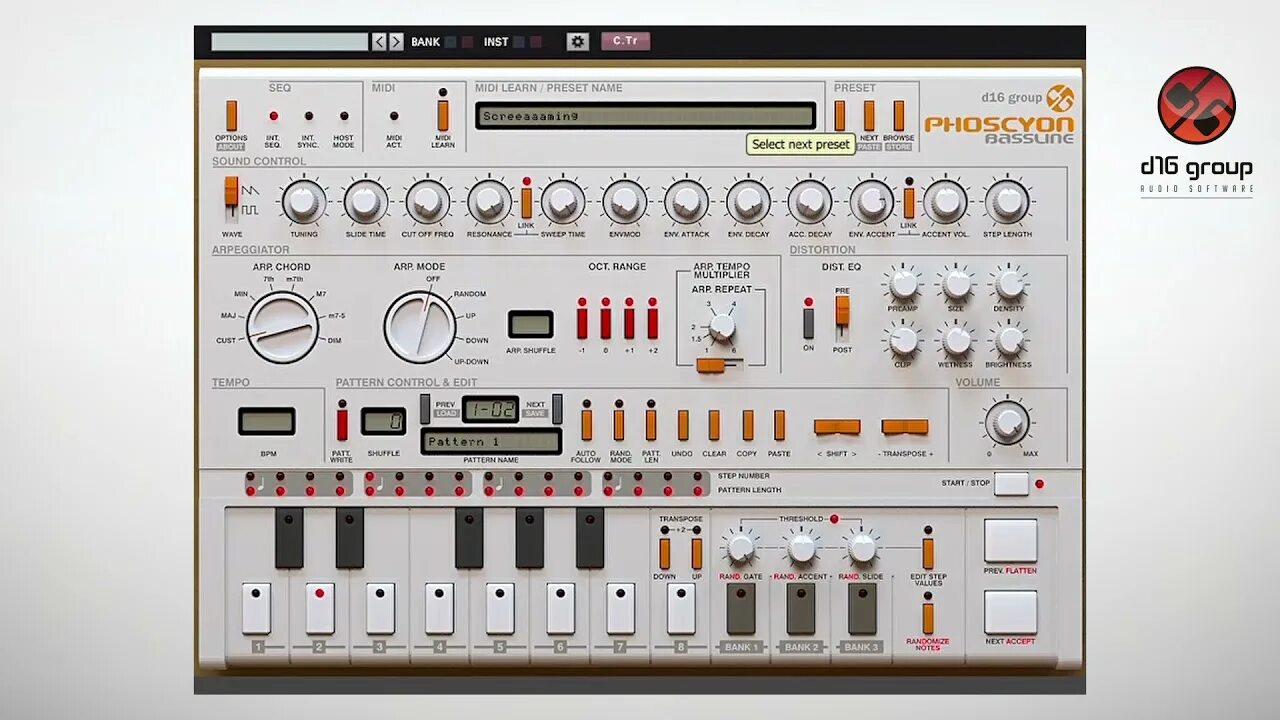Click the ACC. DECAY knob
Viewport: 1280px width, 720px height.
tap(810, 202)
